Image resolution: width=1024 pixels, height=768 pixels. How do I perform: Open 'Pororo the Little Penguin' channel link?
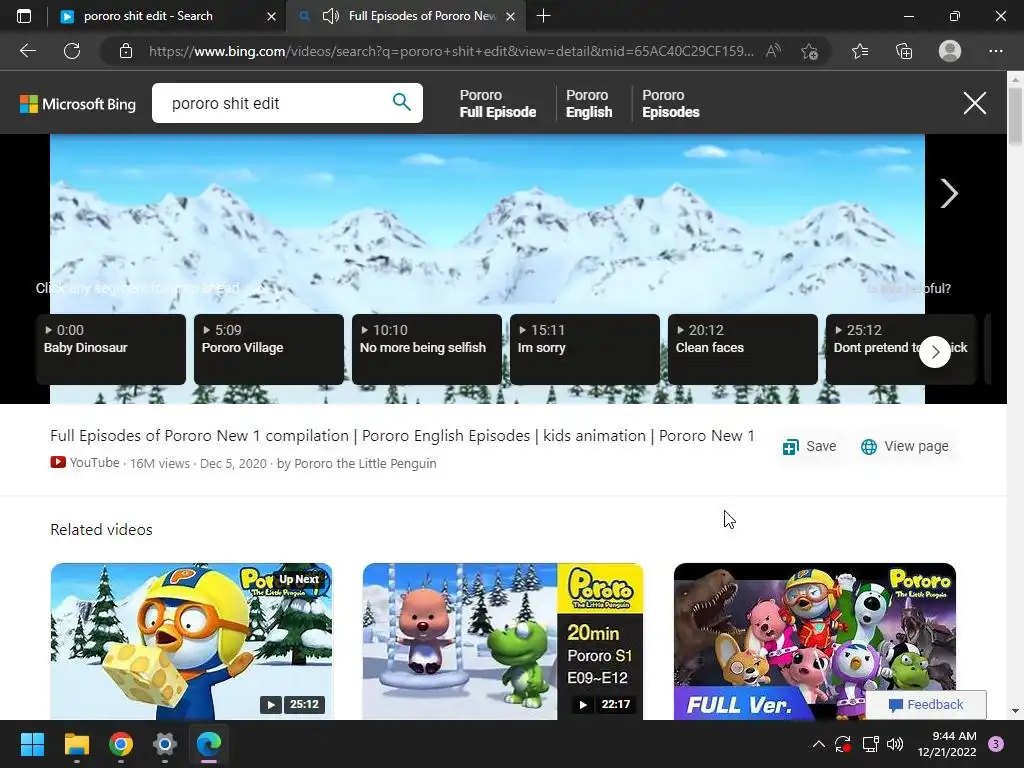coord(365,463)
